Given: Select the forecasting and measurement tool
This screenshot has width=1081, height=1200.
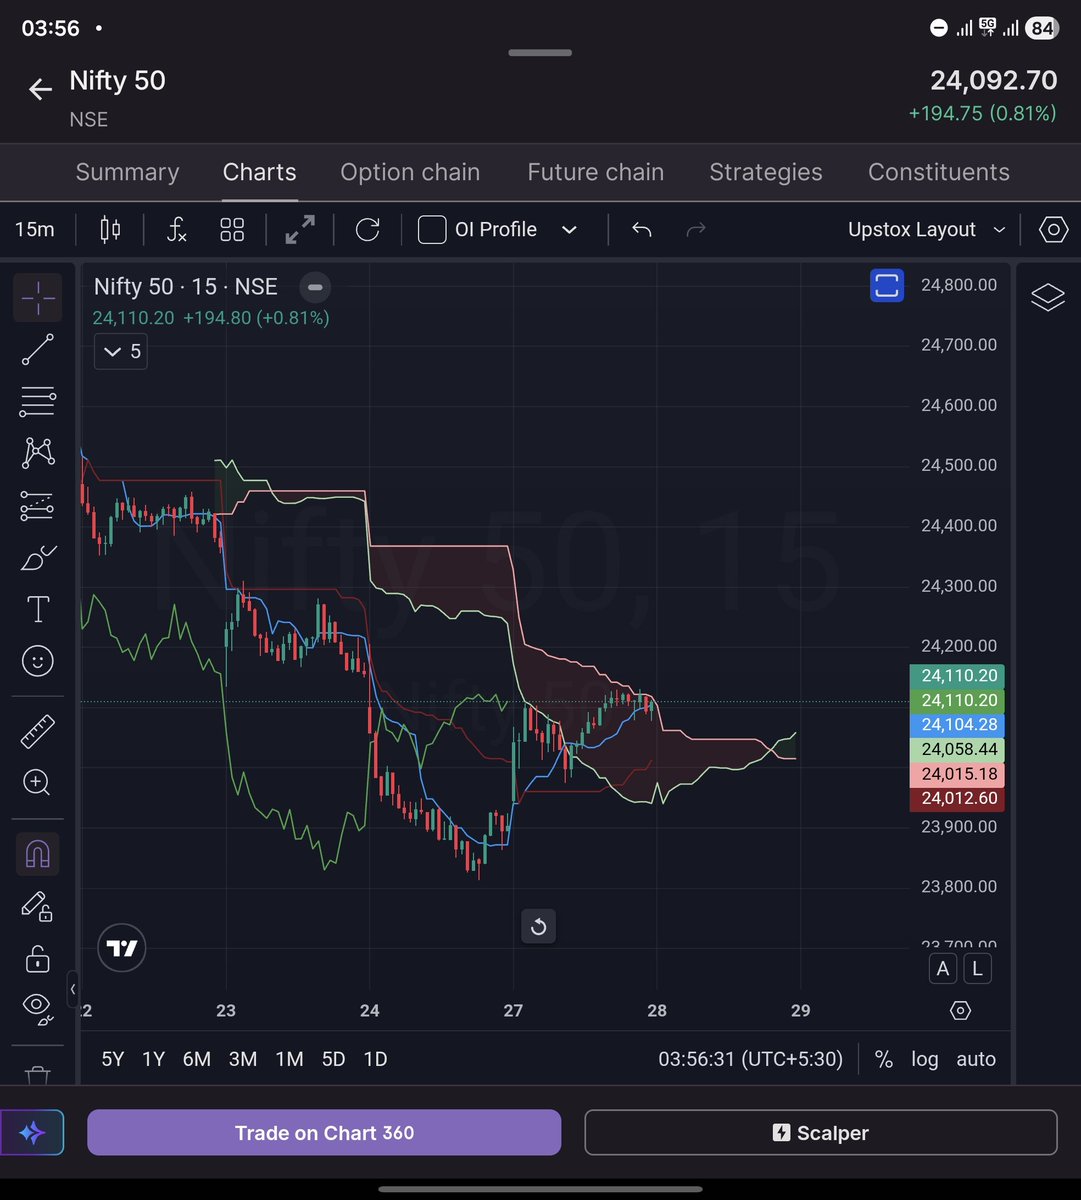Looking at the screenshot, I should point(38,505).
